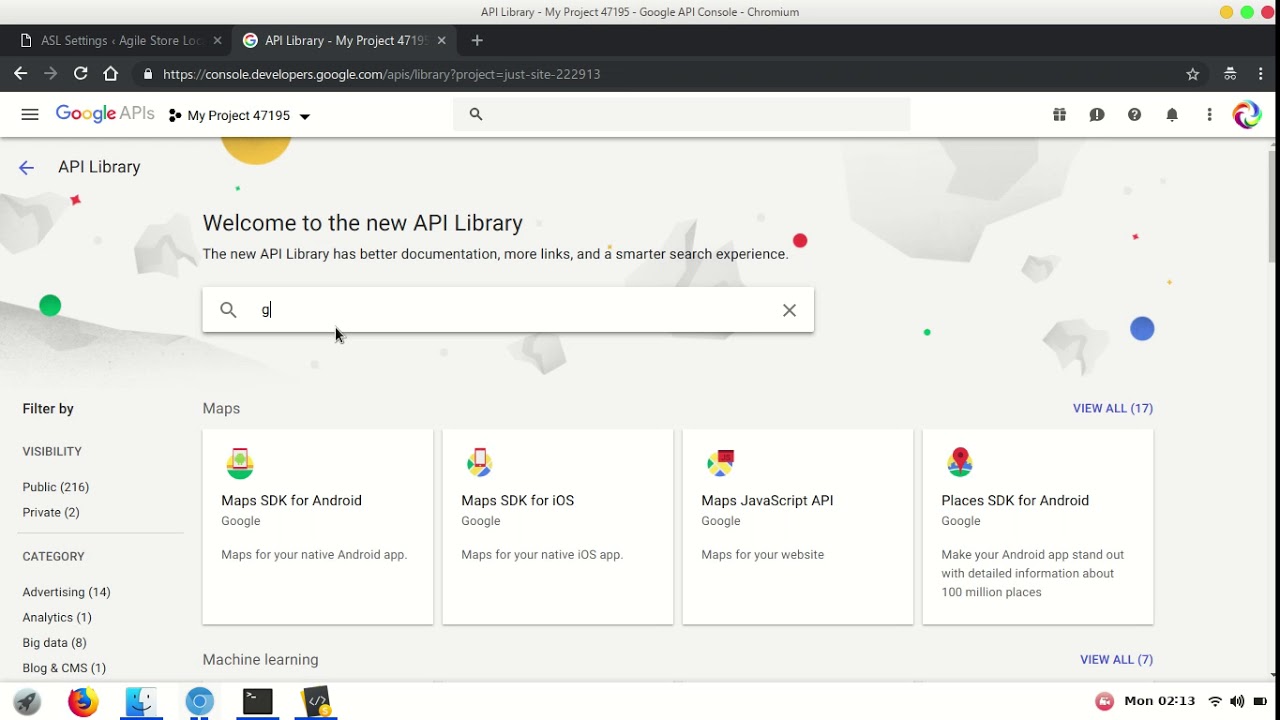Open the notifications bell
1280x720 pixels.
1172,115
